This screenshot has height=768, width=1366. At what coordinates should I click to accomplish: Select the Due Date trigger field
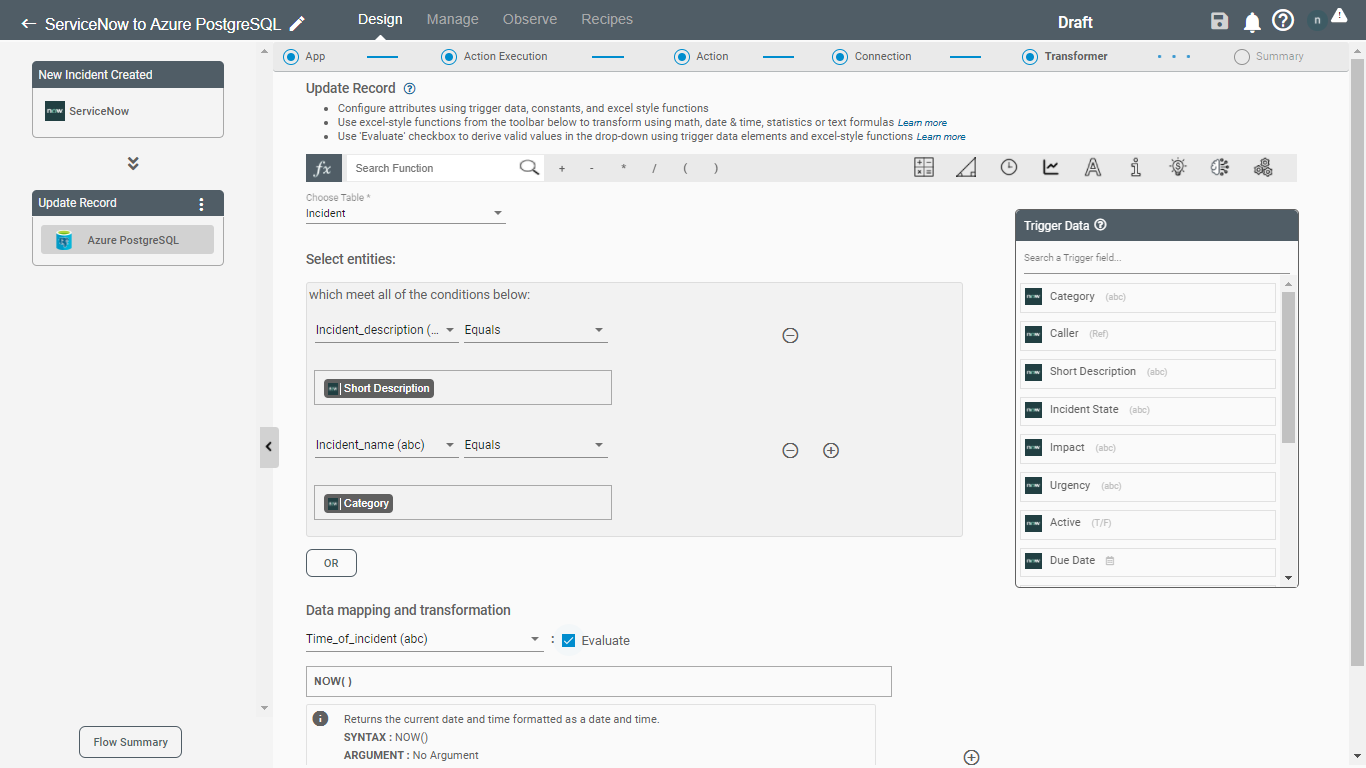pyautogui.click(x=1148, y=562)
